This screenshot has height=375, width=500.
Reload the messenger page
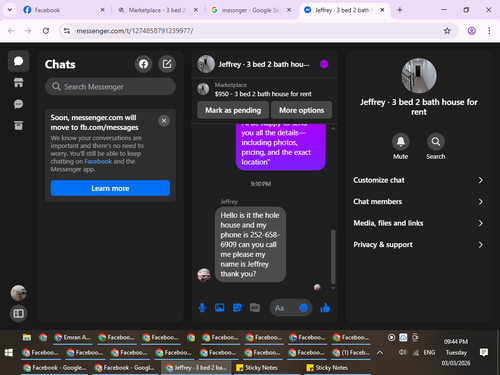click(x=46, y=31)
